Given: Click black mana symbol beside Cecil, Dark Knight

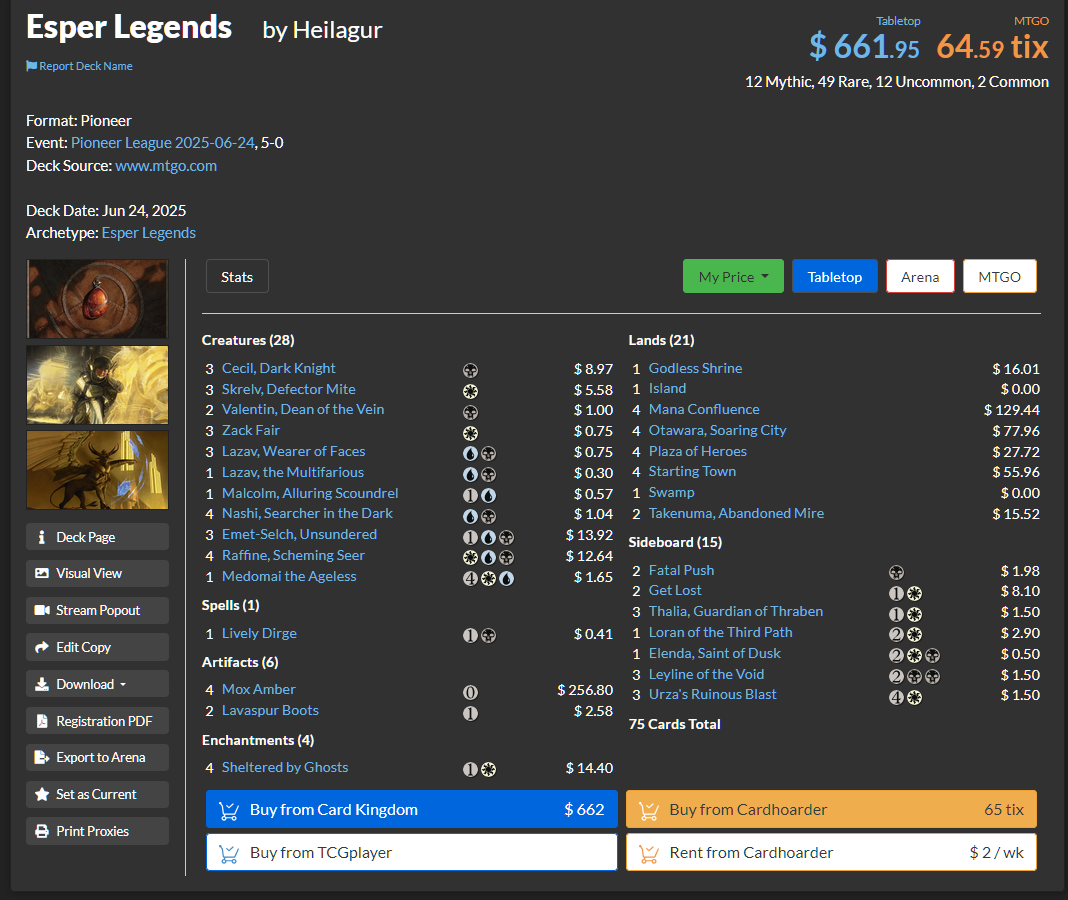Looking at the screenshot, I should click(x=470, y=371).
